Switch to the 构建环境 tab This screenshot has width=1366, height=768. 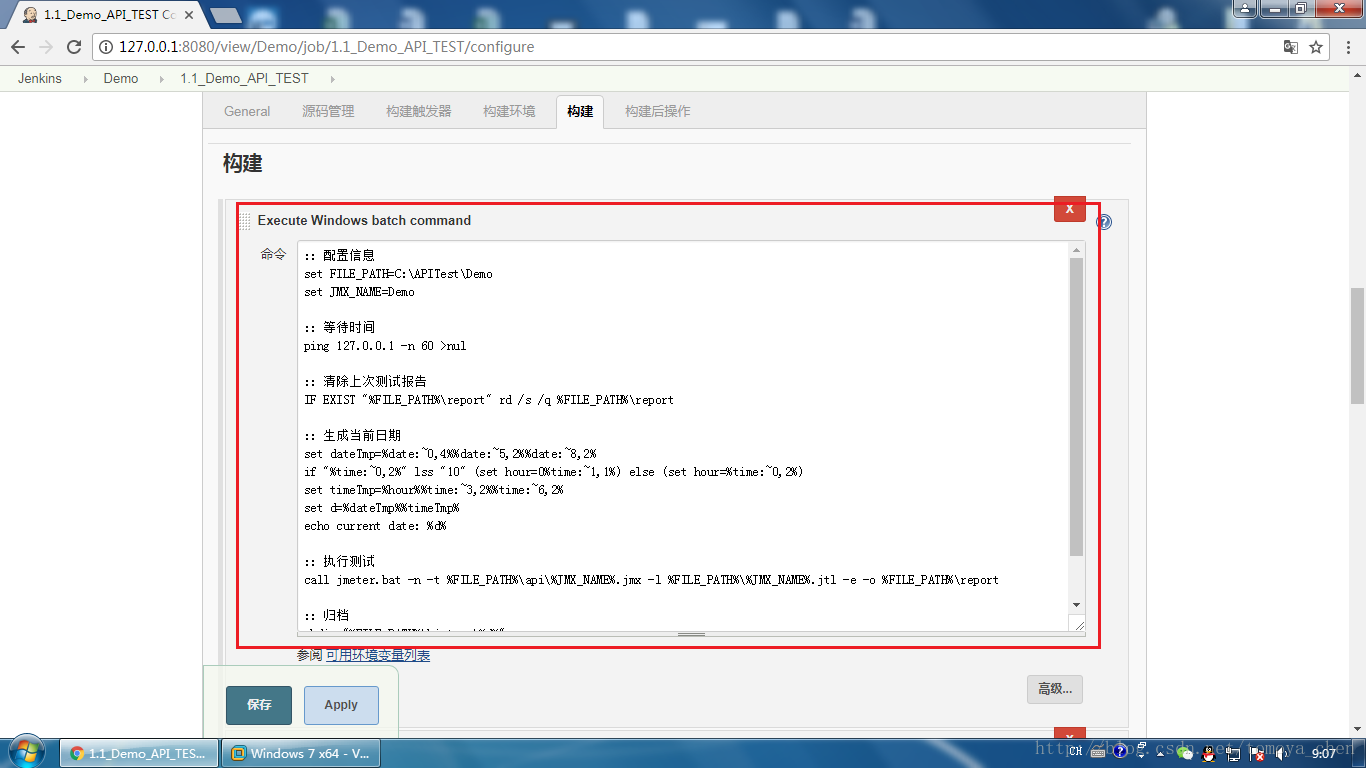click(x=509, y=112)
